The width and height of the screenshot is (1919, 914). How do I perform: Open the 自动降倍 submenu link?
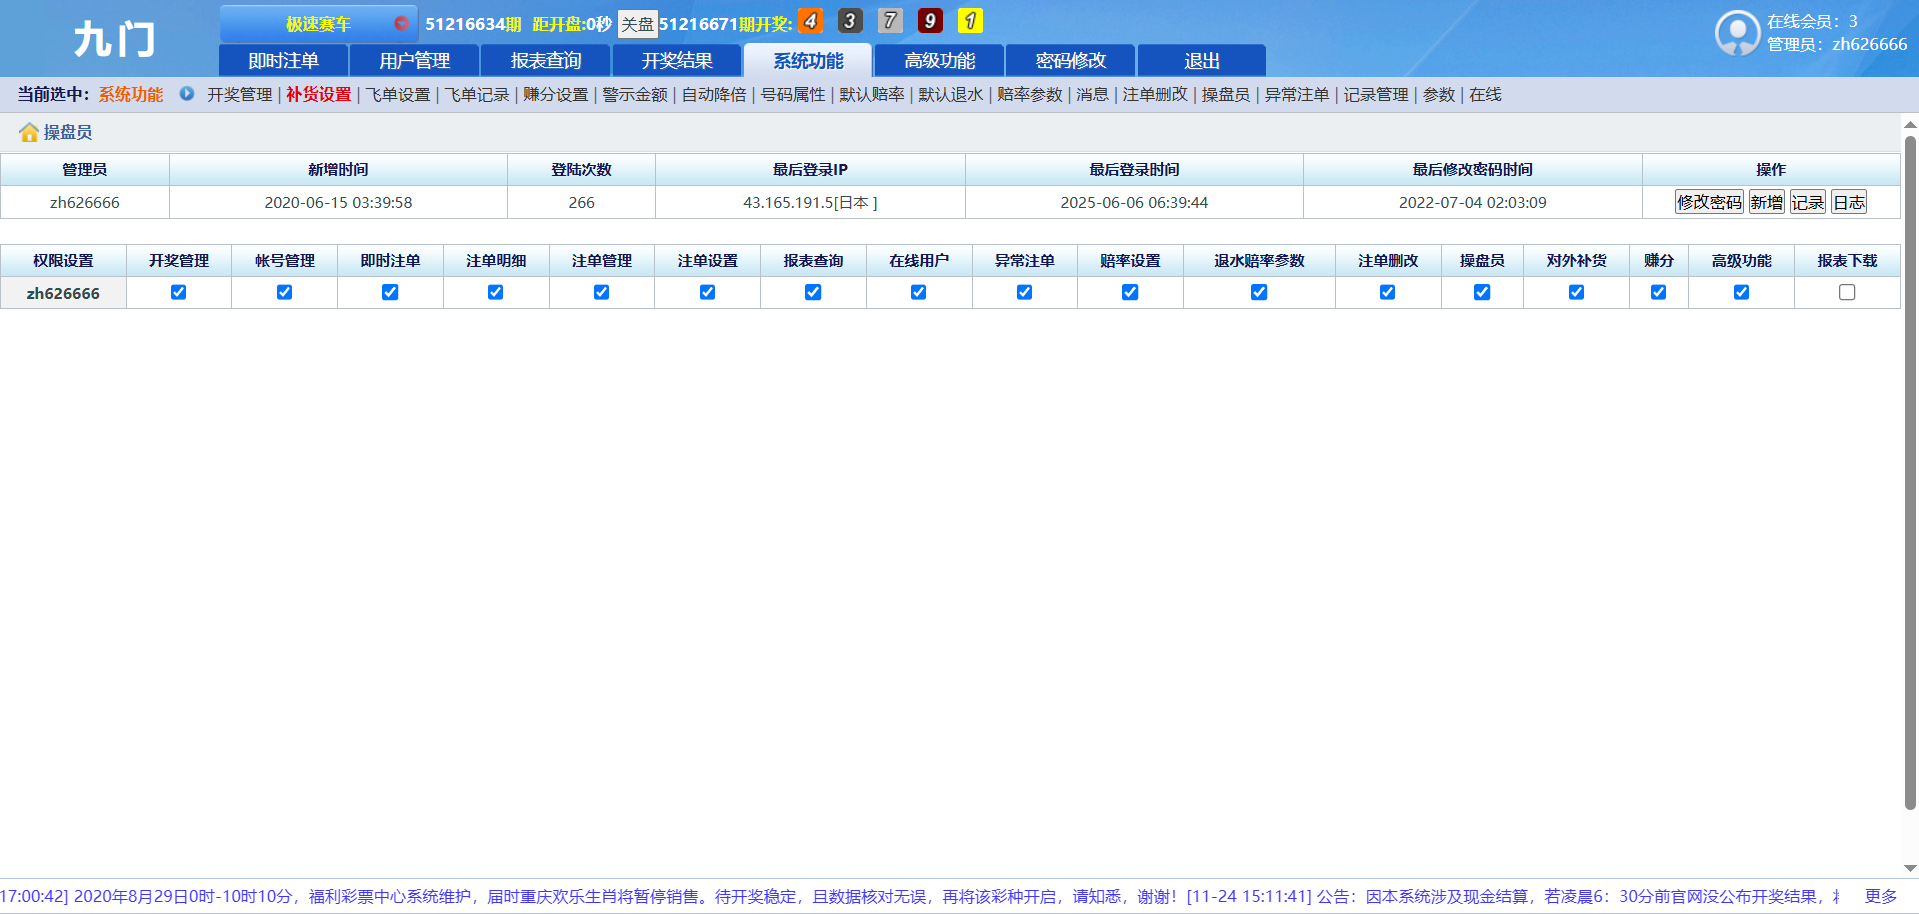coord(714,94)
